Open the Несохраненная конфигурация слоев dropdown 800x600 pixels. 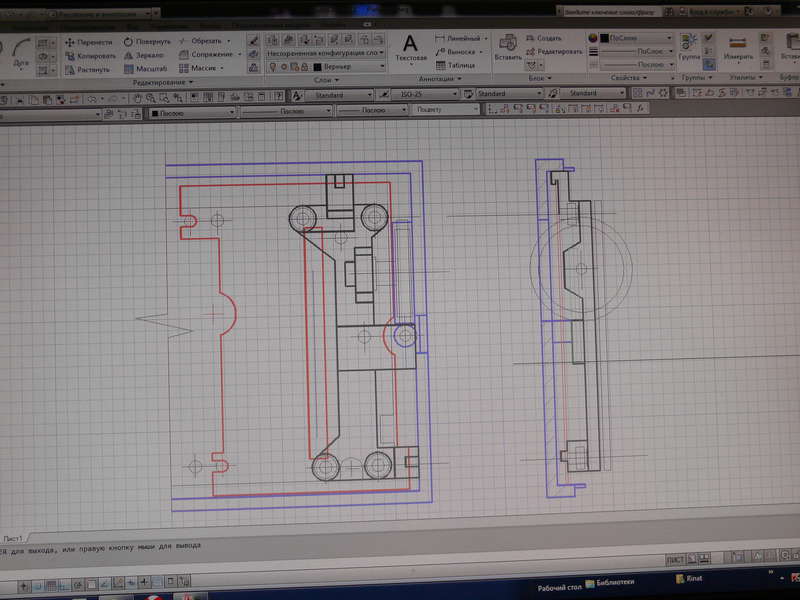(325, 53)
